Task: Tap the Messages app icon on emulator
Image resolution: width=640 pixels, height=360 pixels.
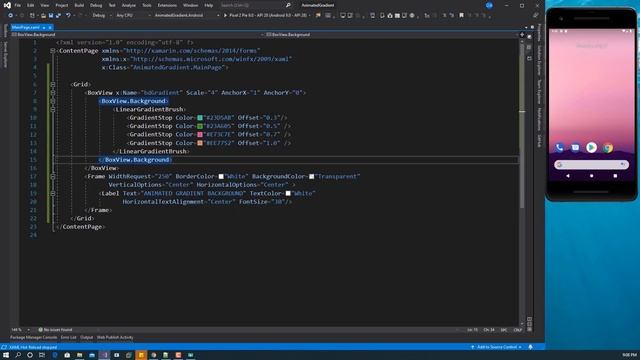Action: click(x=575, y=148)
